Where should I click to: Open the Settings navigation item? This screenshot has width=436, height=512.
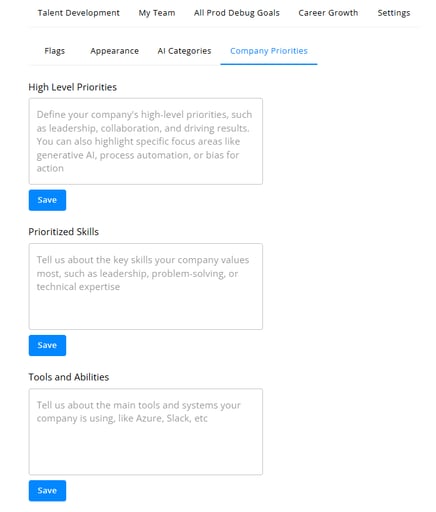tap(394, 13)
